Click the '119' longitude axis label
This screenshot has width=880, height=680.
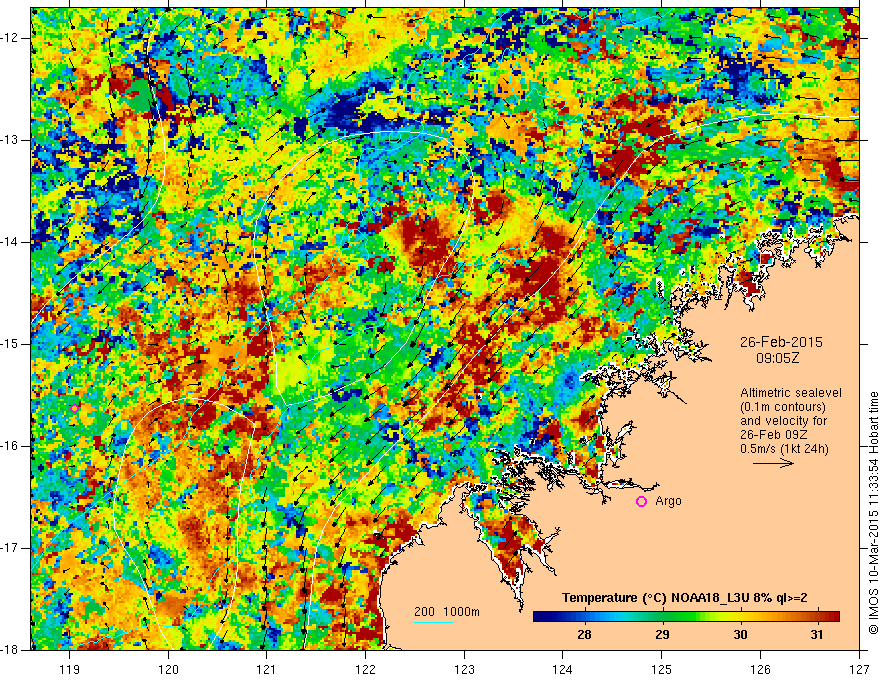[x=70, y=669]
